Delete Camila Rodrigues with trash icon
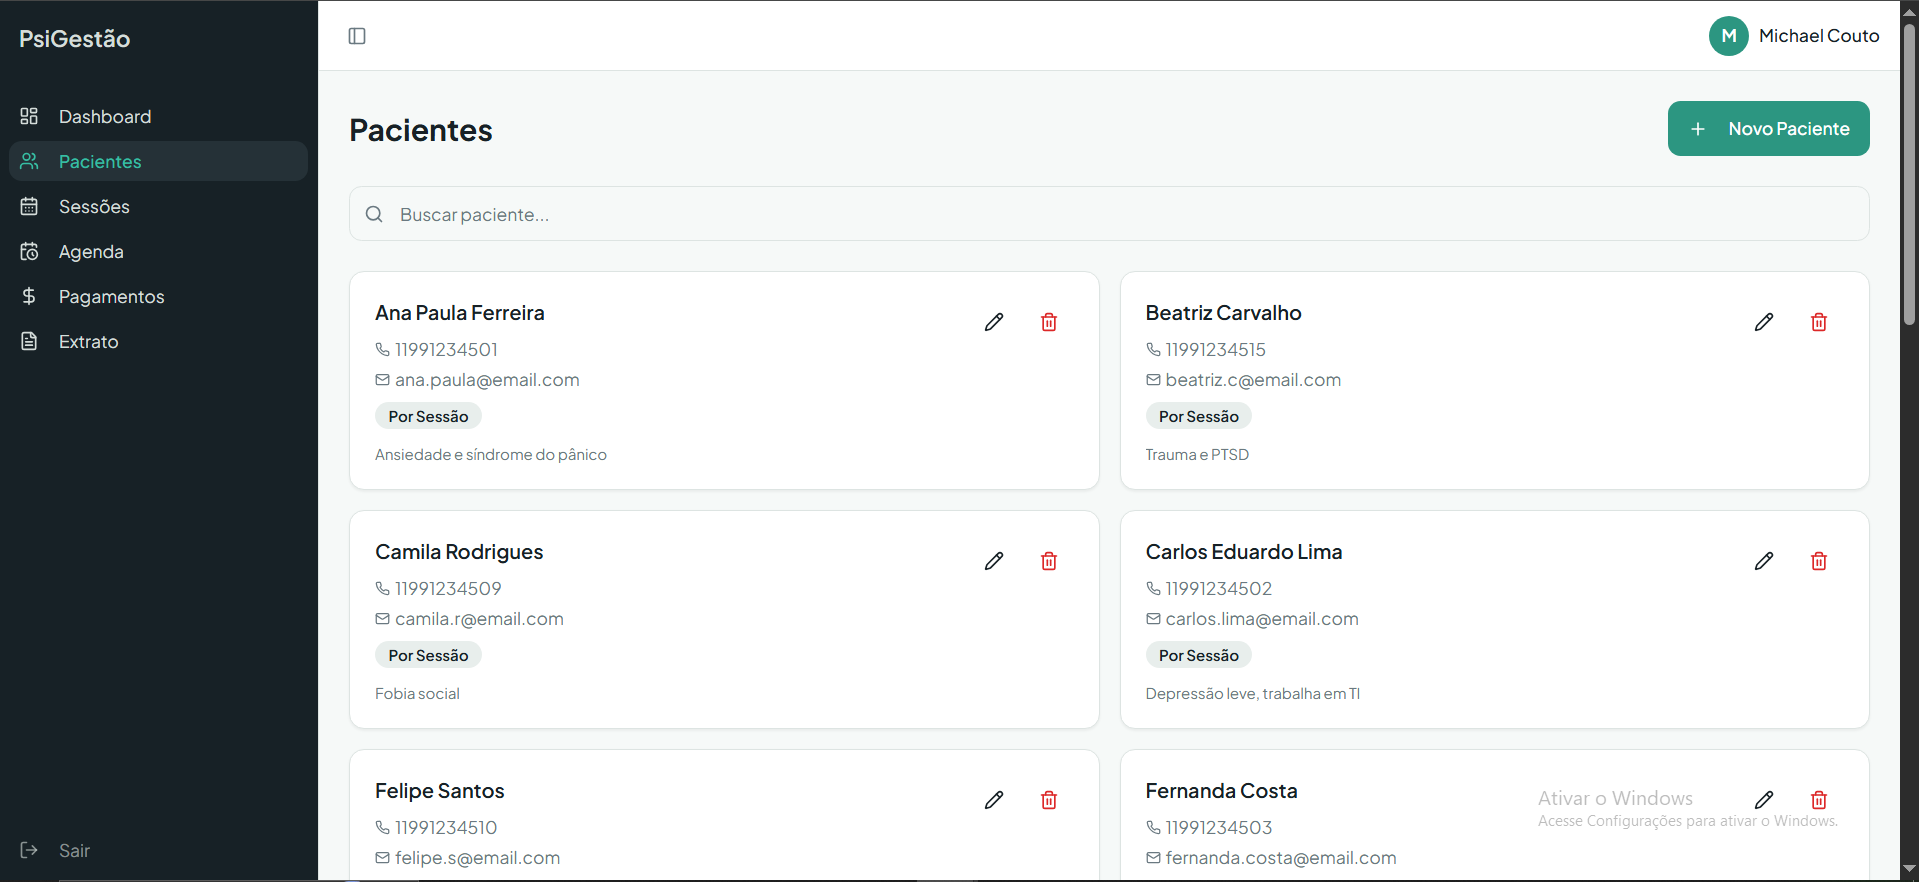This screenshot has width=1919, height=882. coord(1049,561)
